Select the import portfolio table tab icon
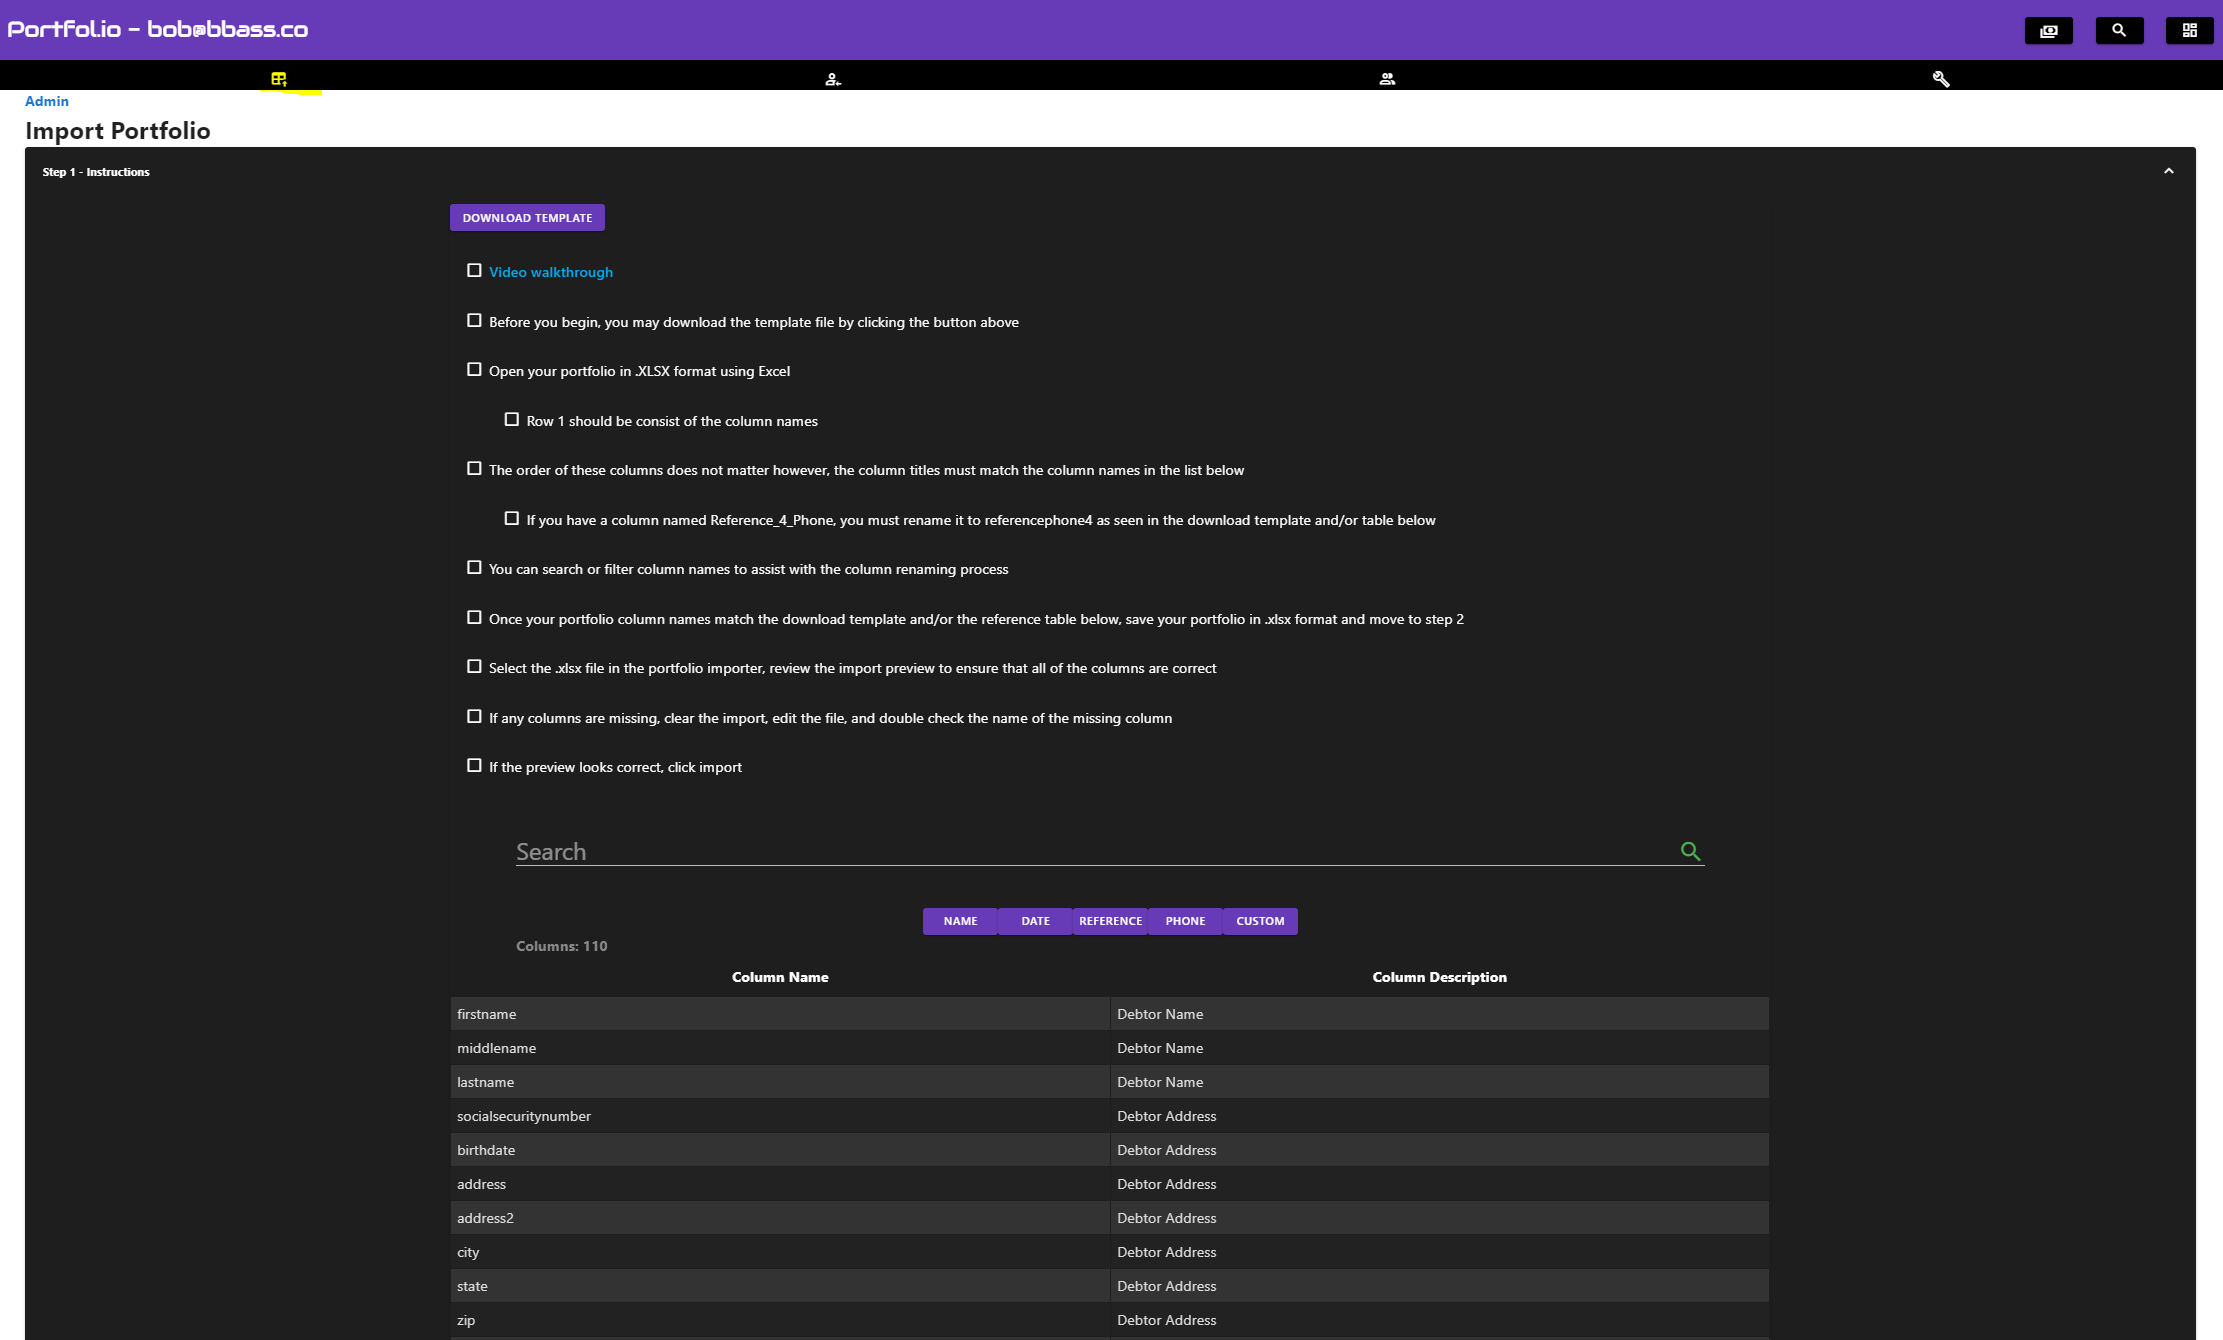The width and height of the screenshot is (2223, 1340). coord(279,79)
